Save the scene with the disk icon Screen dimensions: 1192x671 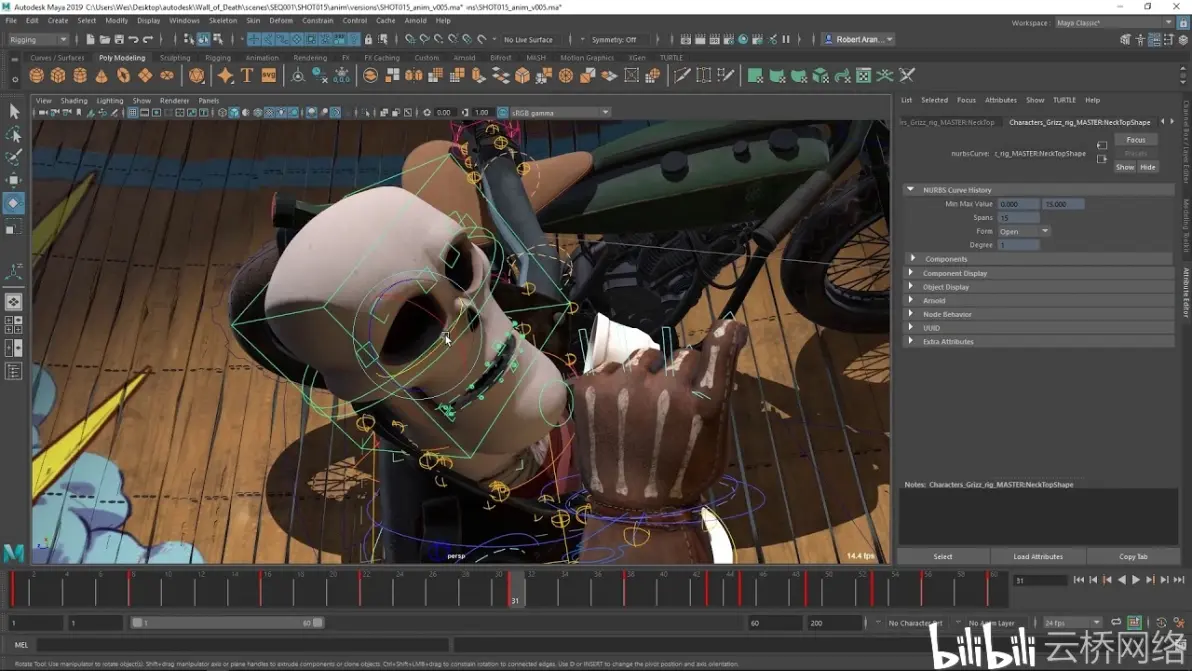coord(119,40)
